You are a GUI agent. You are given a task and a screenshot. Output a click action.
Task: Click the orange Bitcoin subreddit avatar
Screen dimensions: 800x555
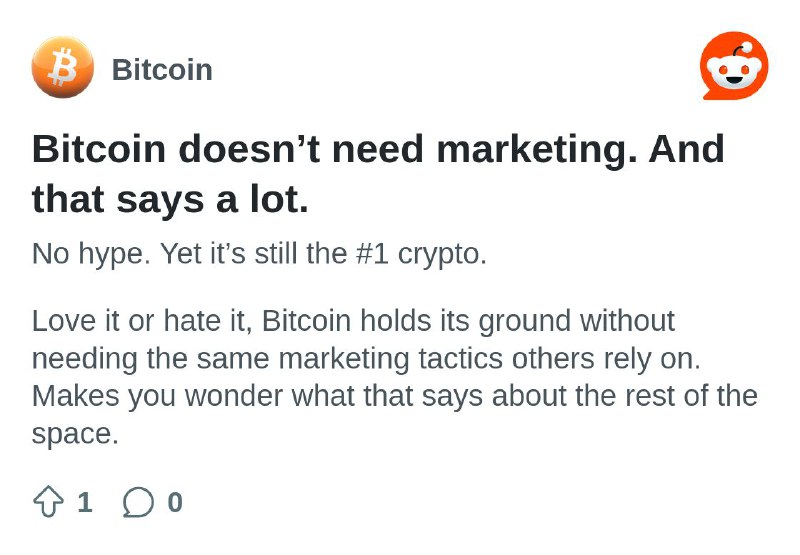pos(63,67)
